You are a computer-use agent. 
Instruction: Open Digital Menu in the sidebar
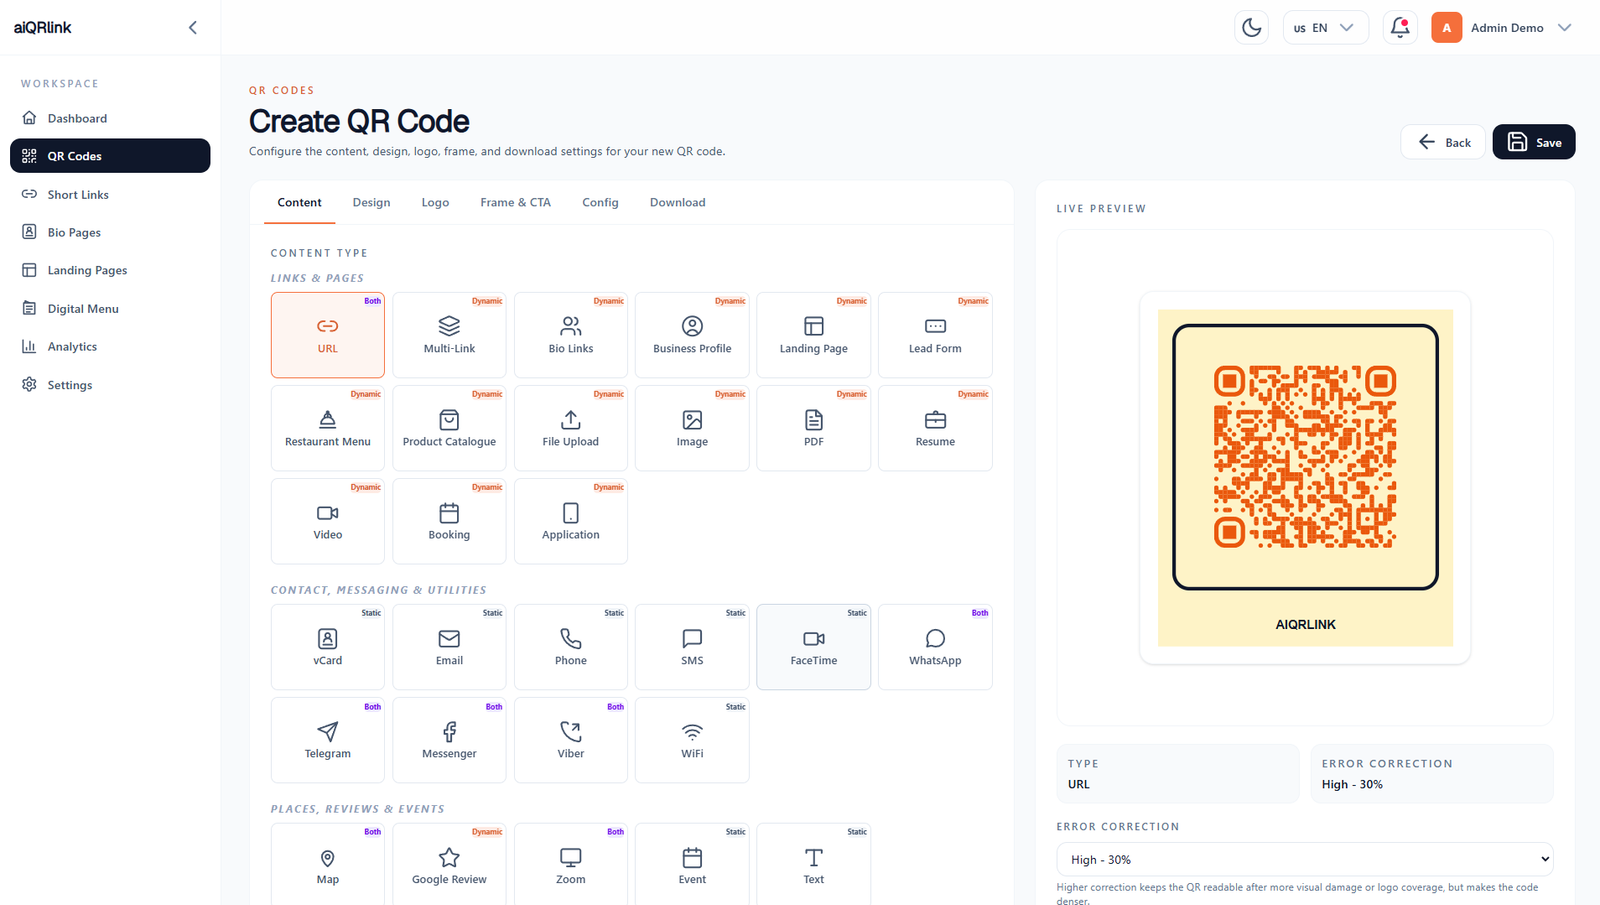tap(110, 308)
